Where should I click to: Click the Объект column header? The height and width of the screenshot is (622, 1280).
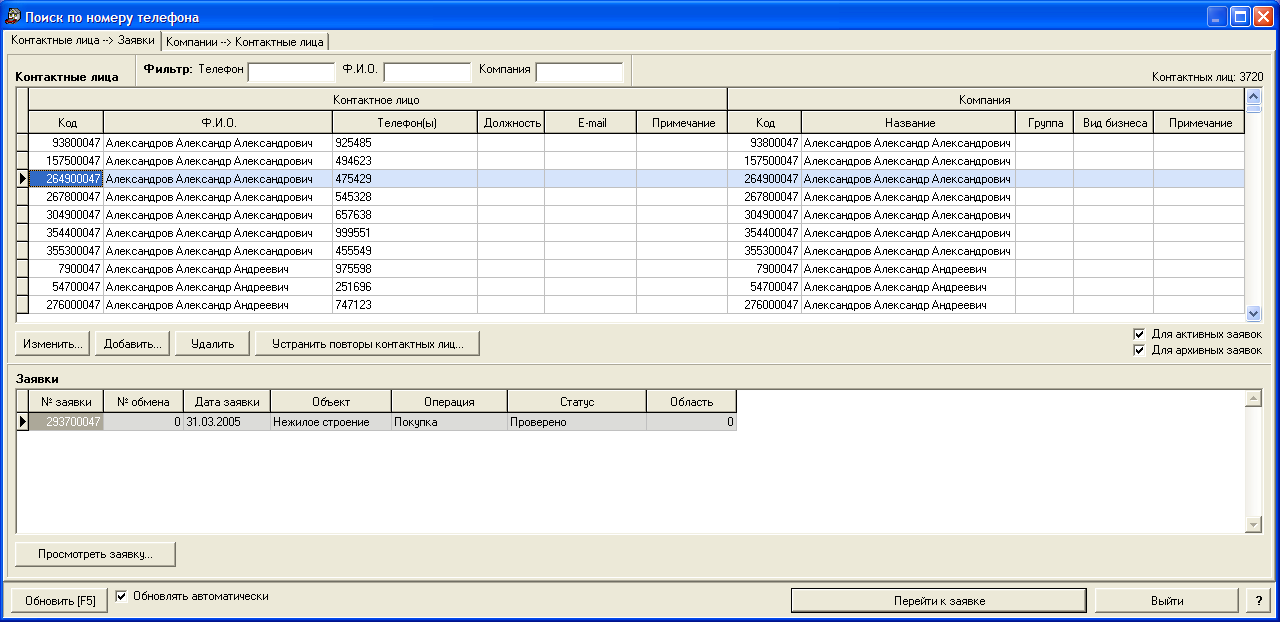(x=331, y=402)
